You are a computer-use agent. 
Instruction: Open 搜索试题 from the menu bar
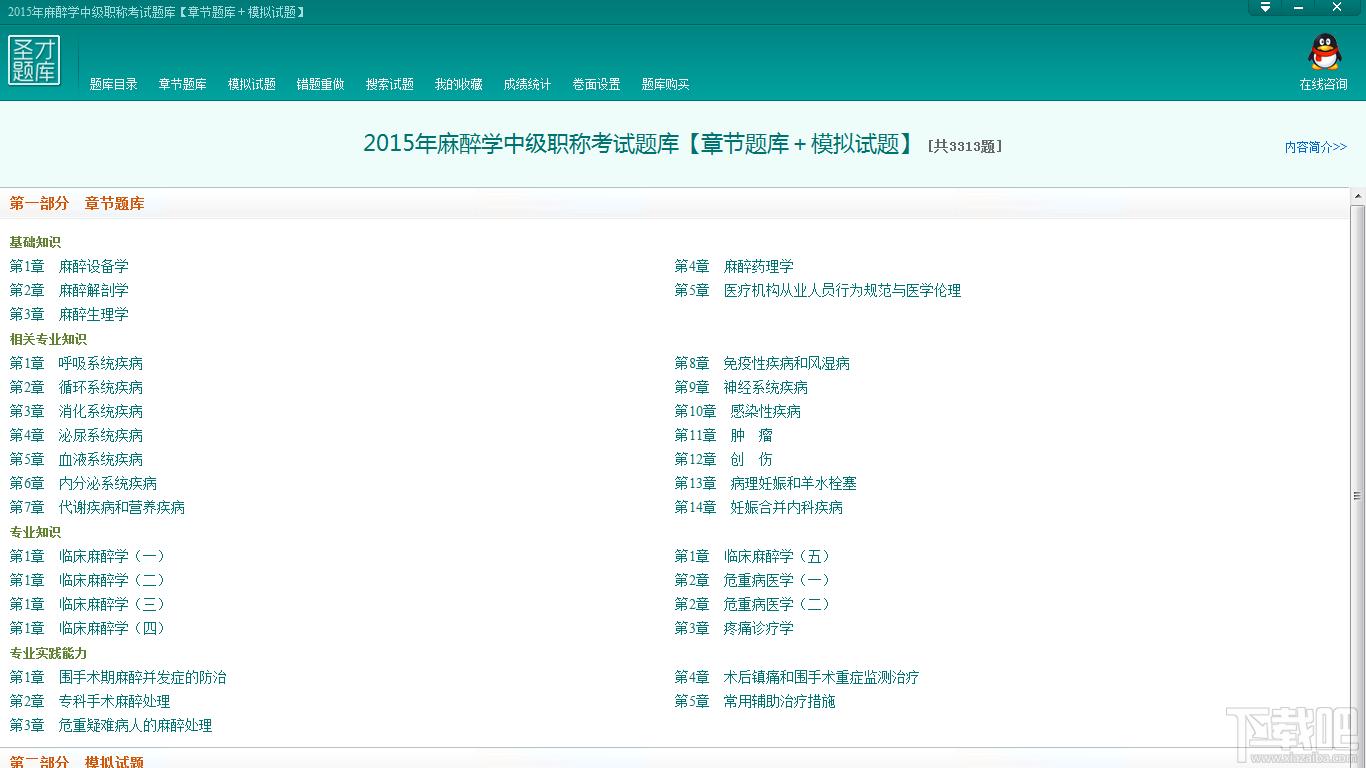click(390, 84)
